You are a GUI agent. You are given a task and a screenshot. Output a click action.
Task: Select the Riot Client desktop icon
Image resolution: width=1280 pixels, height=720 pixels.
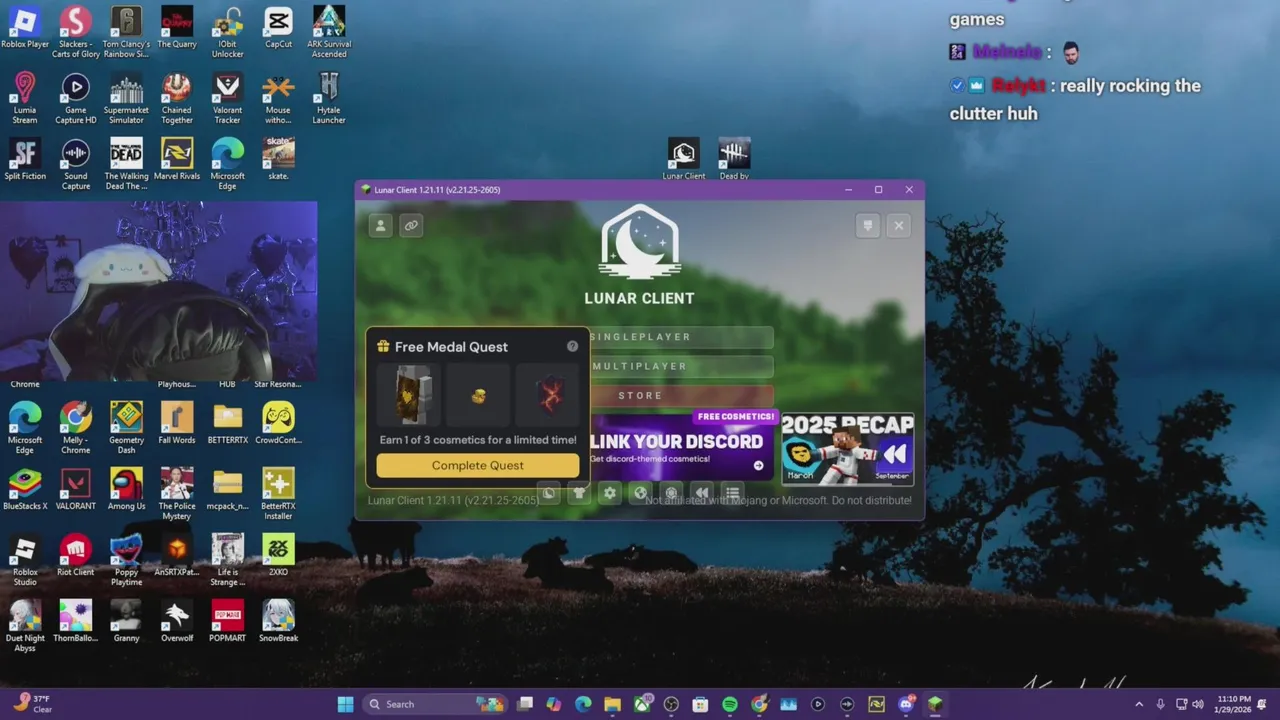tap(76, 555)
